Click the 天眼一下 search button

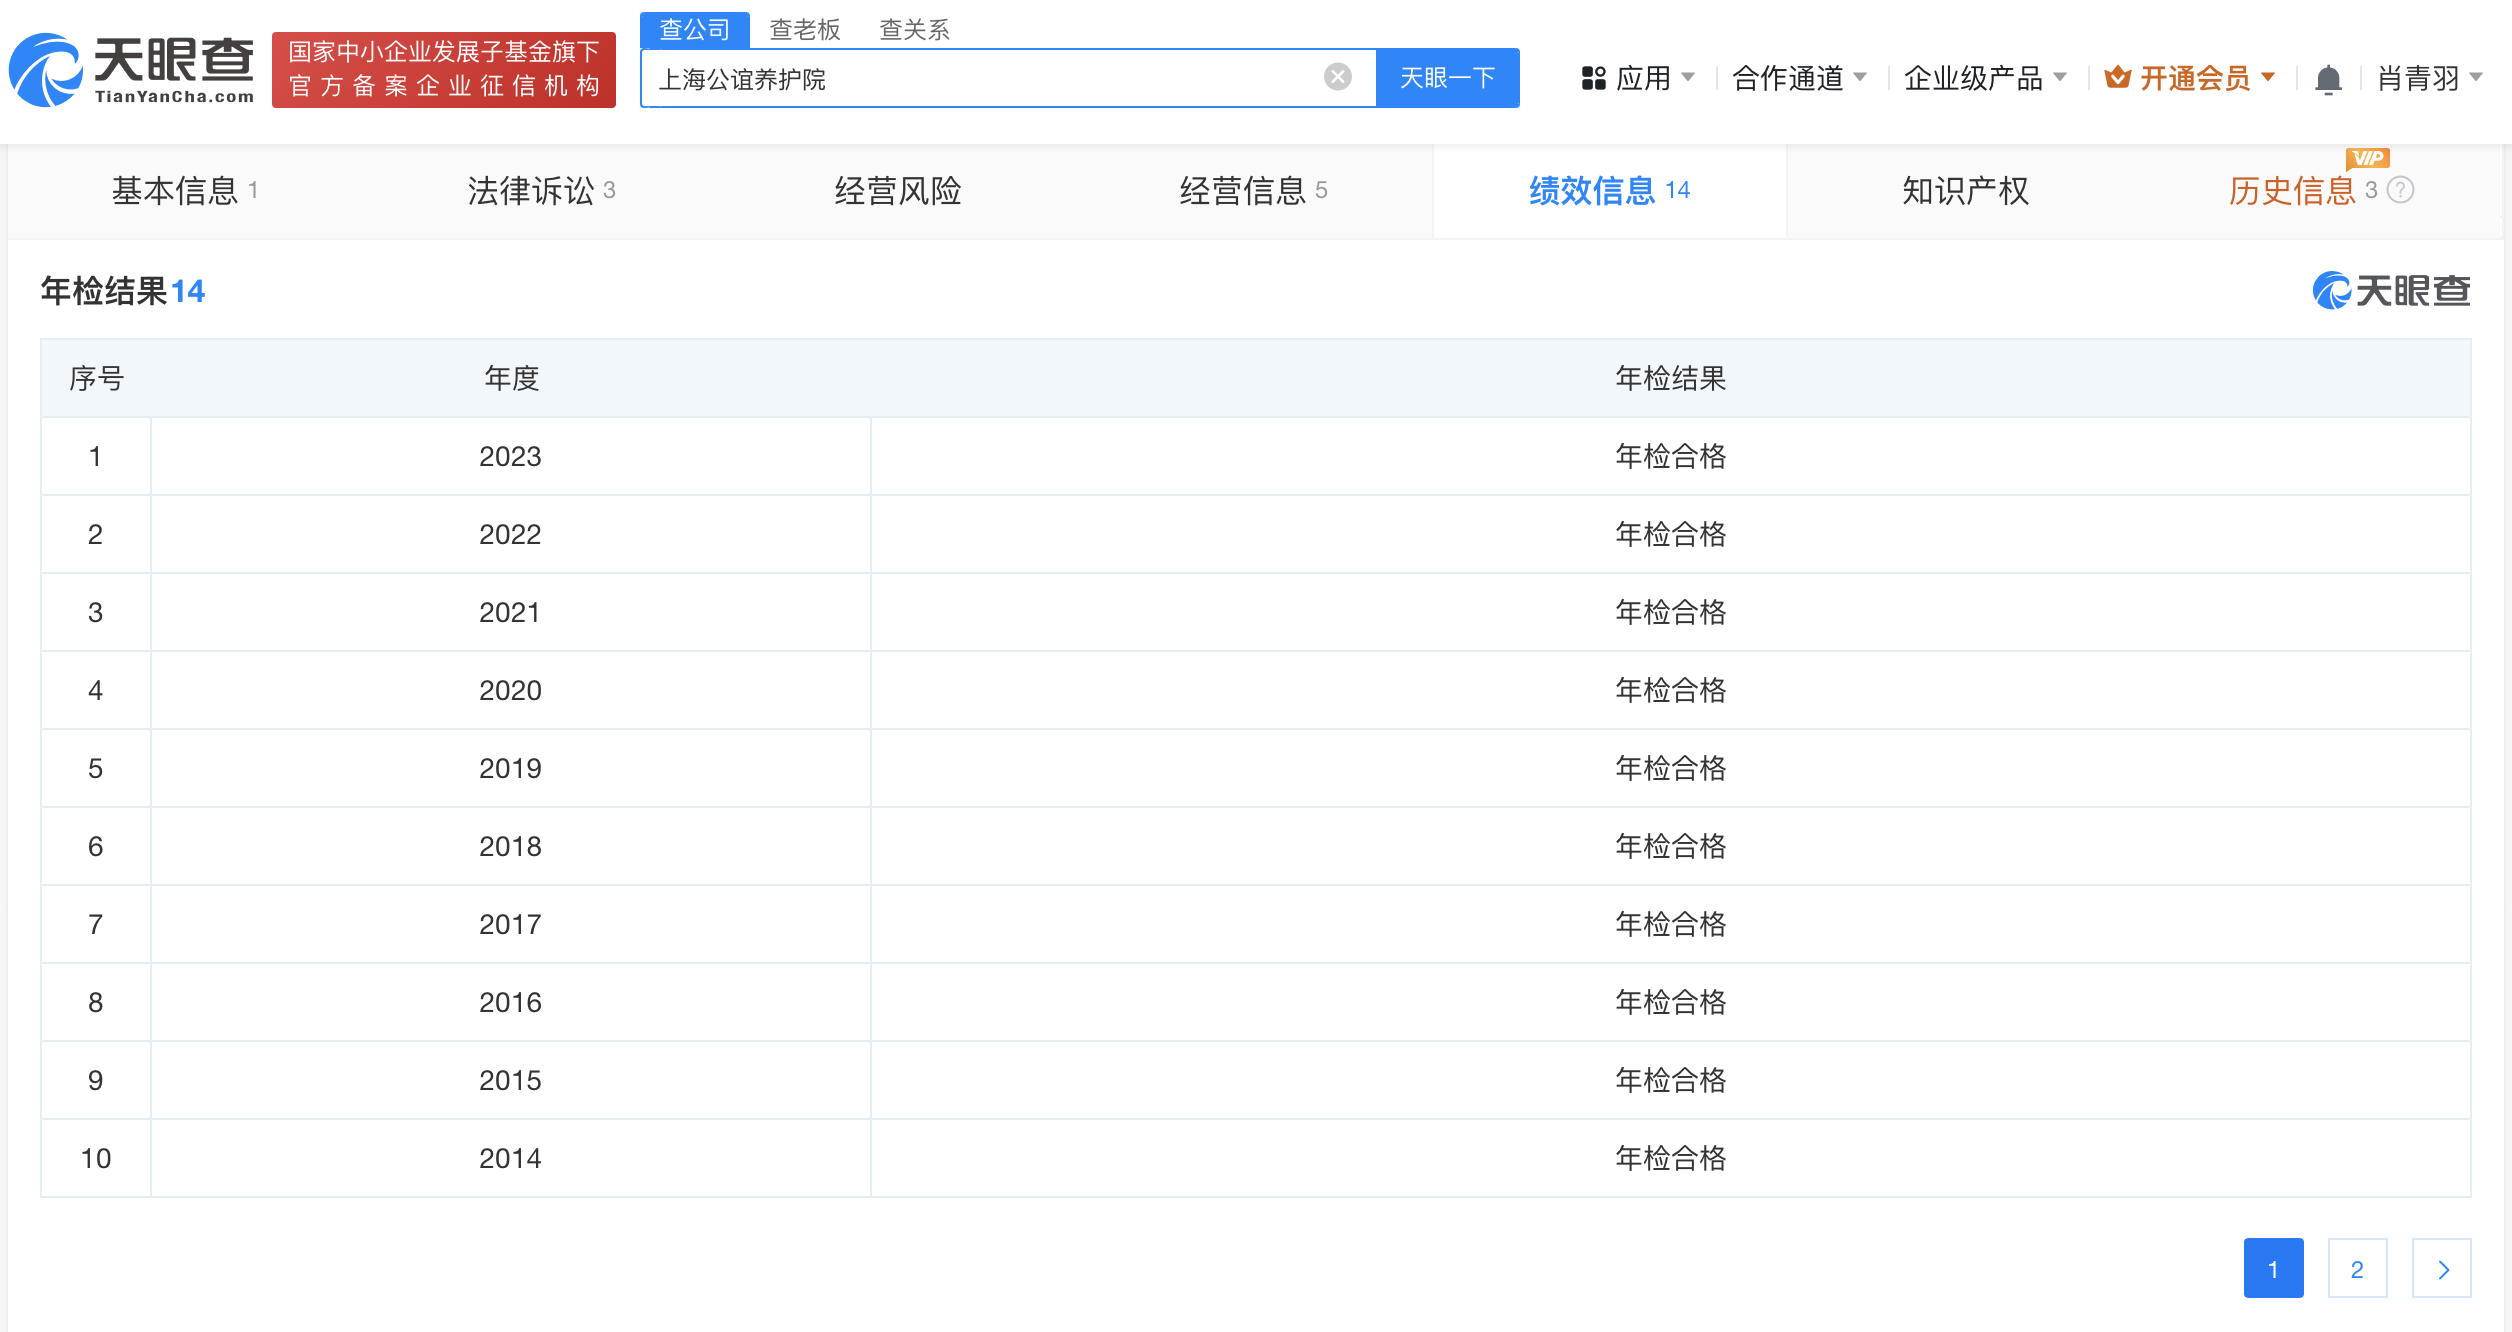(x=1447, y=77)
